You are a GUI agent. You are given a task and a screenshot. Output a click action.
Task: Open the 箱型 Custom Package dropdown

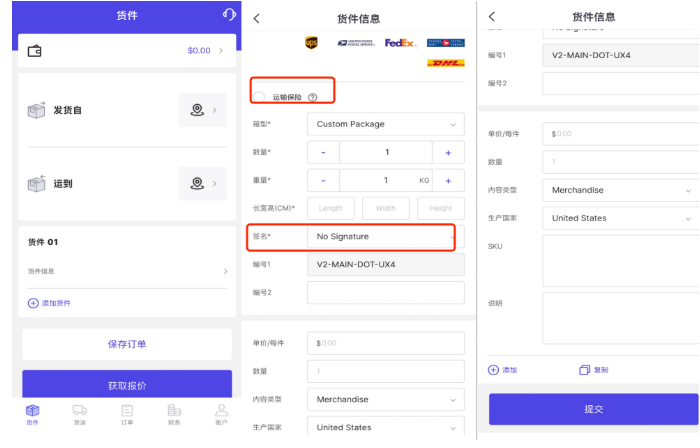point(386,124)
